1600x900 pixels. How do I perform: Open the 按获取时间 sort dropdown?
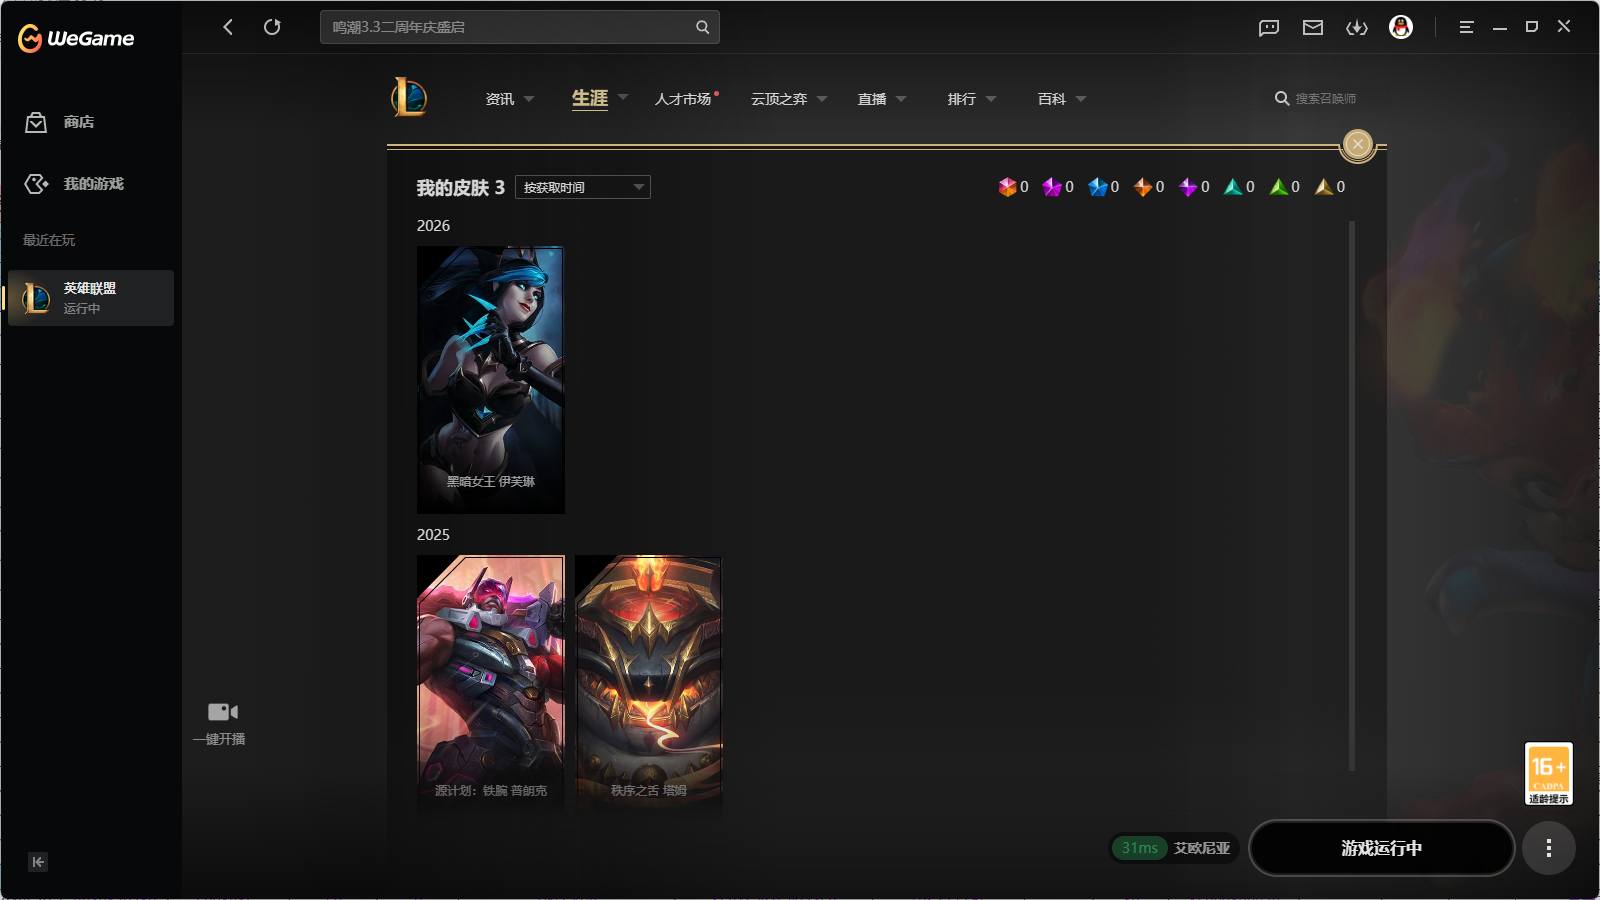pos(583,187)
